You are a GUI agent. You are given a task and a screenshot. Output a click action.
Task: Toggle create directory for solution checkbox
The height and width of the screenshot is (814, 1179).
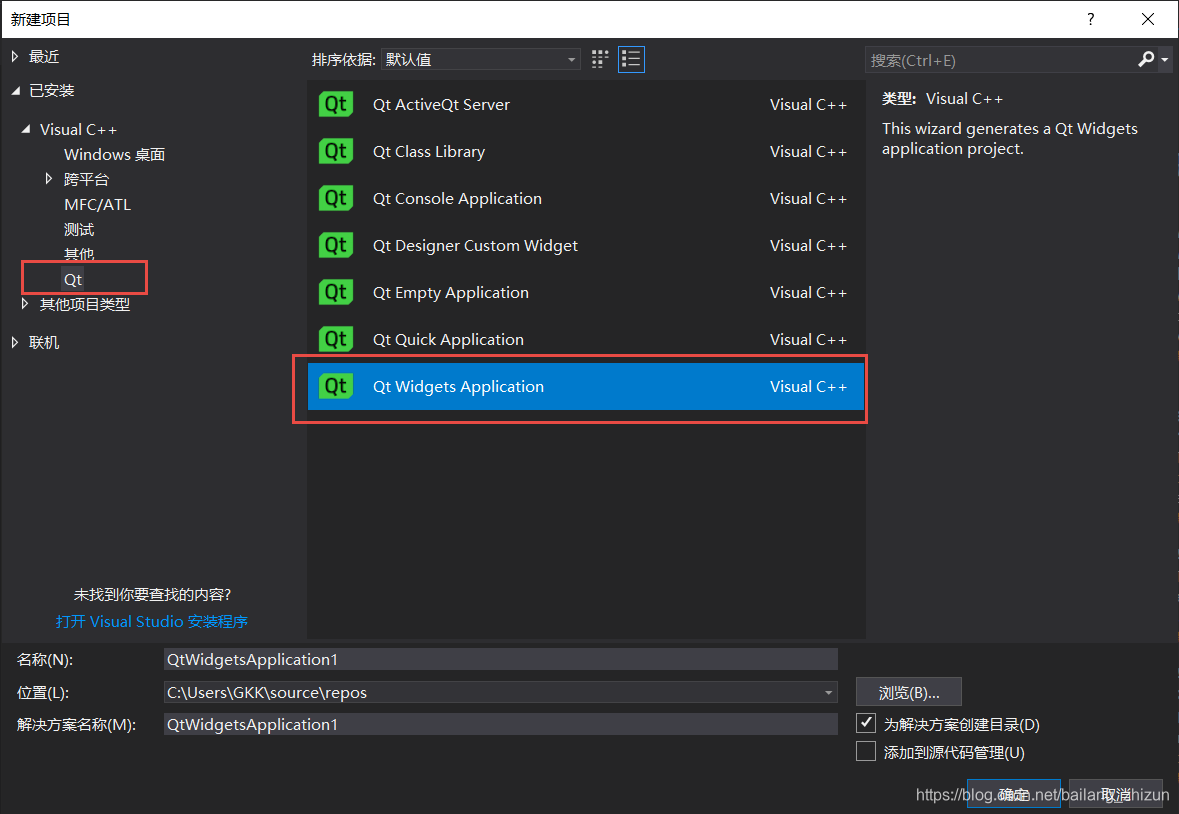tap(866, 723)
